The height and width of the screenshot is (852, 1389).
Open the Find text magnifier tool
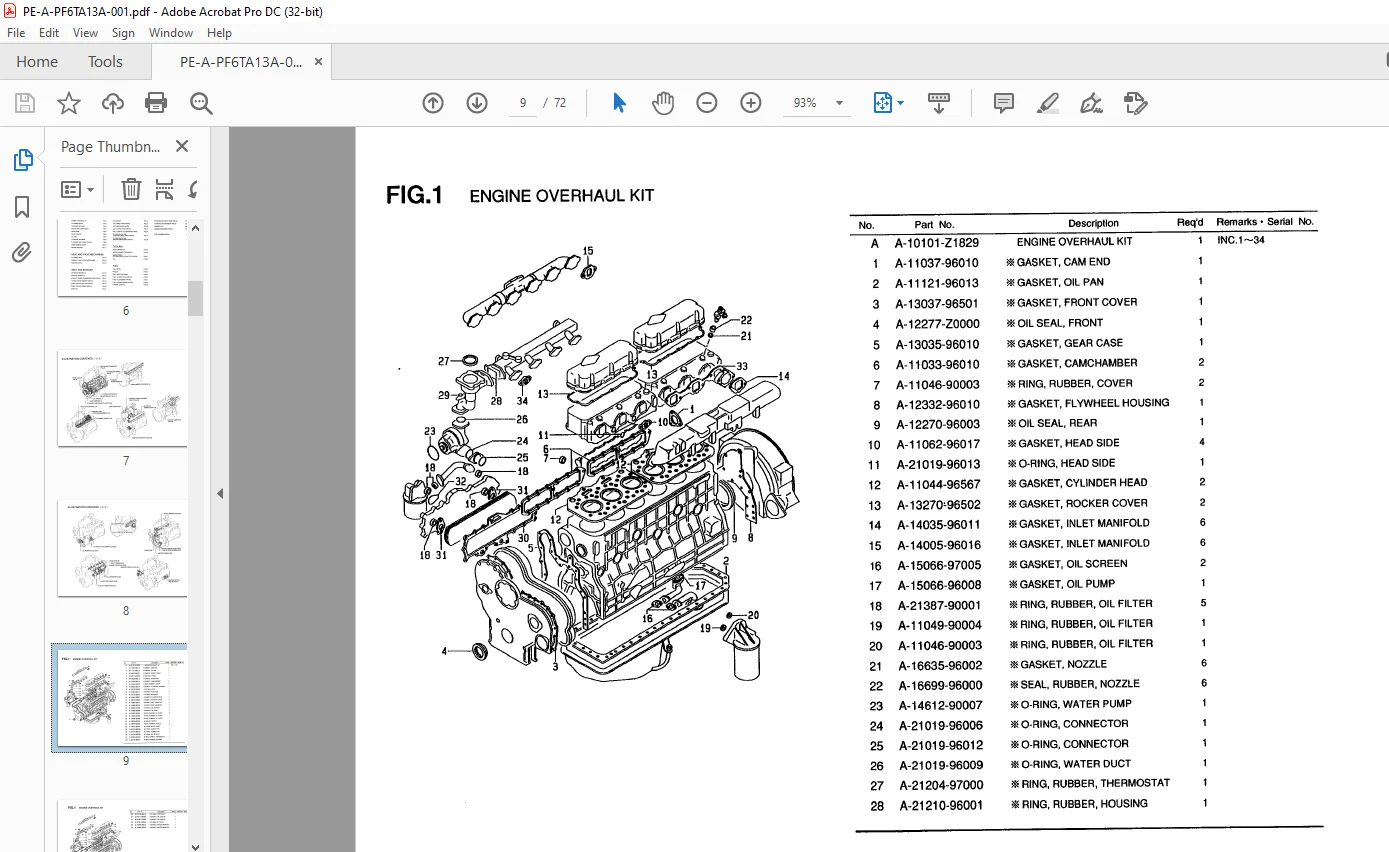click(201, 103)
